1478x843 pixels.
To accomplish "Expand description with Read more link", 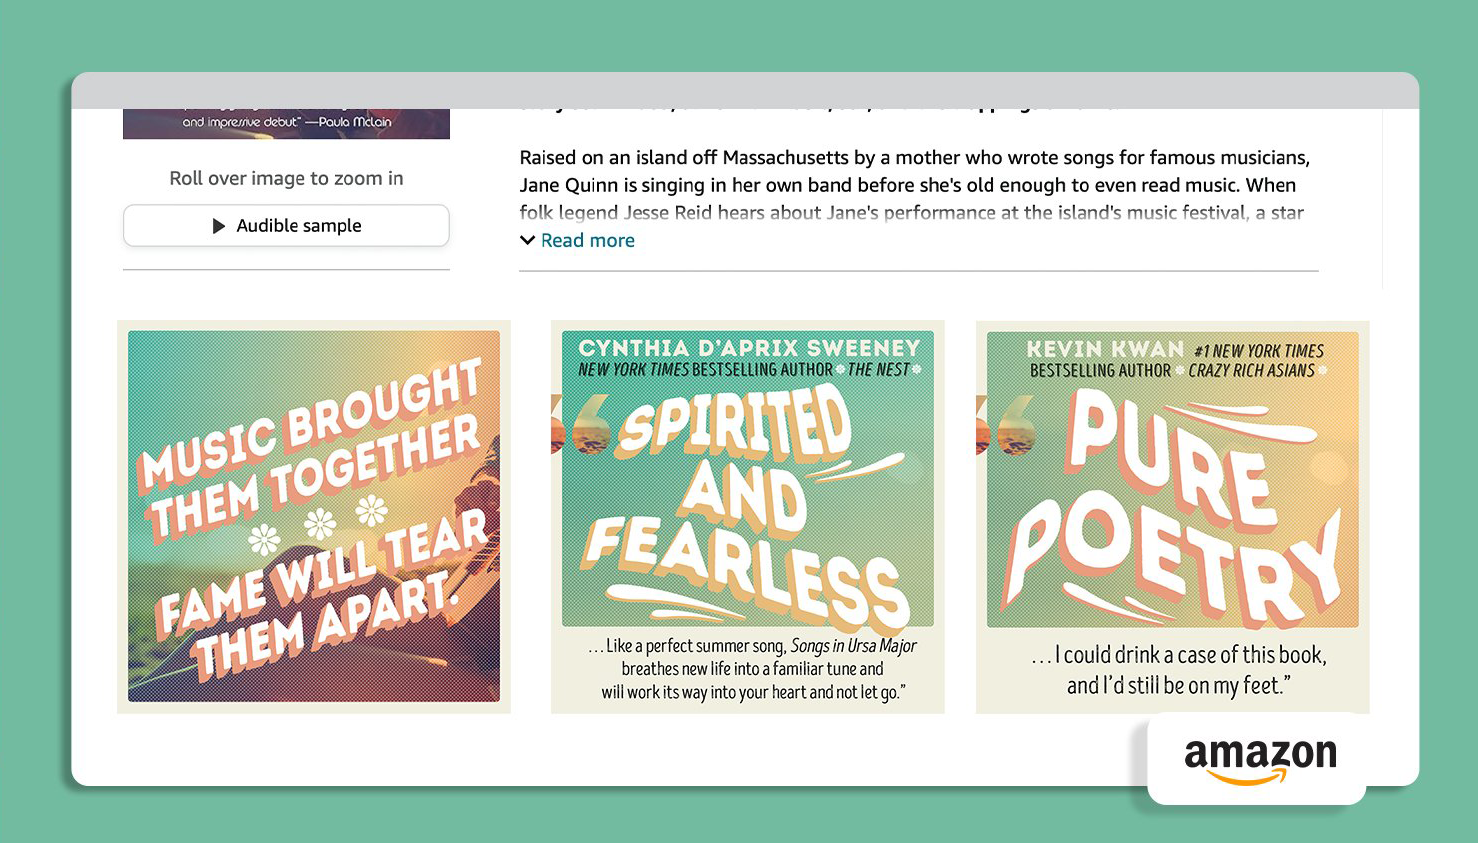I will (588, 240).
